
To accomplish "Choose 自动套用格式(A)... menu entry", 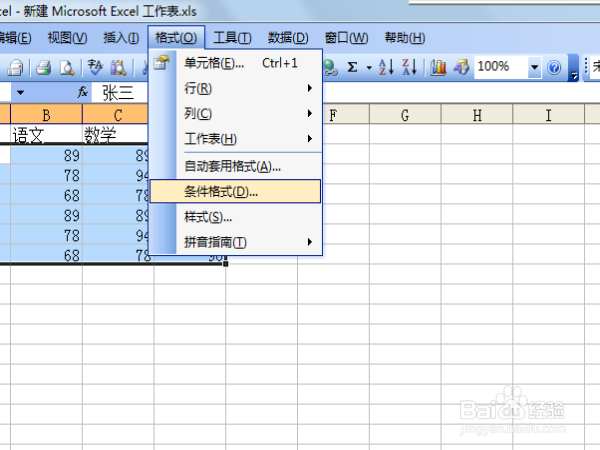I will [235, 166].
